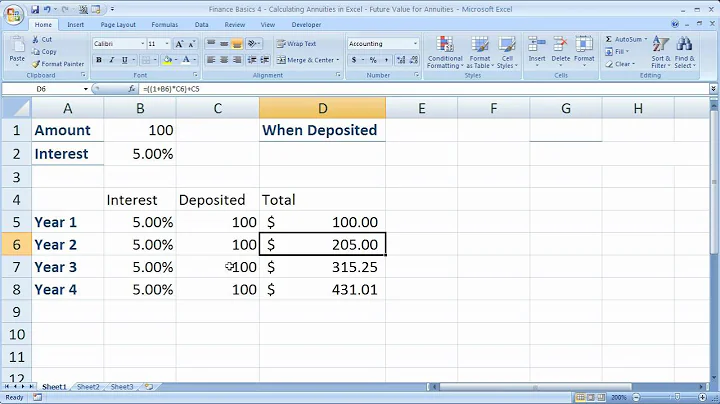Open Cell Styles gallery
Screen dimensions: 720x404
point(507,52)
